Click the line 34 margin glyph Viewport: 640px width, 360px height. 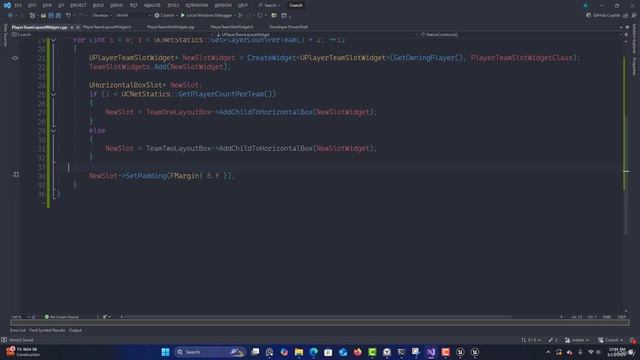pos(16,175)
